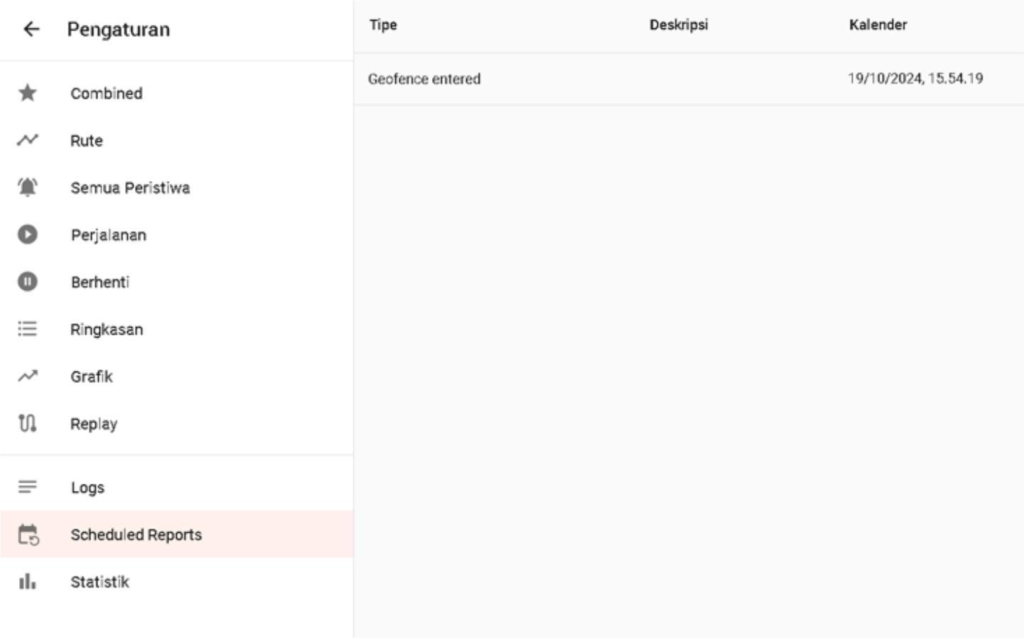Select the star icon for Combined
This screenshot has width=1024, height=638.
click(x=28, y=93)
